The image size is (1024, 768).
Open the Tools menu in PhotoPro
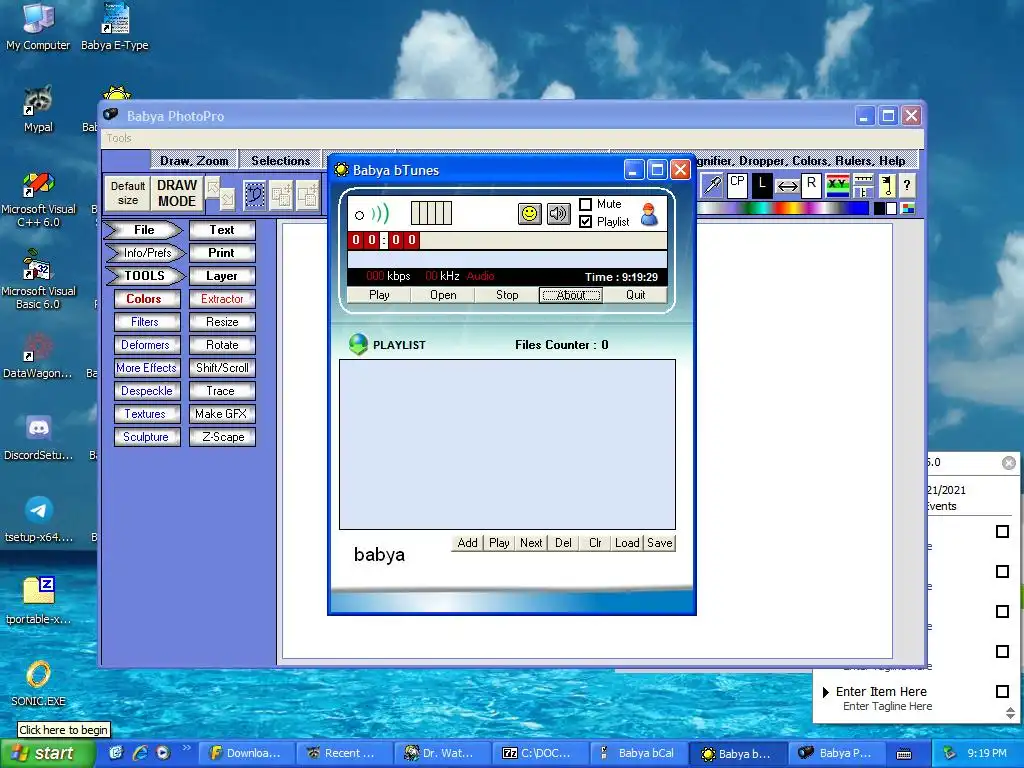119,138
